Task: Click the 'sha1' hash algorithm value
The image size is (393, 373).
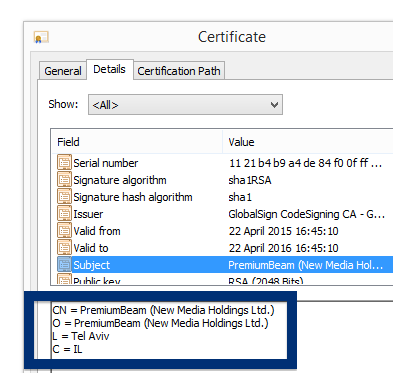Action: pyautogui.click(x=240, y=197)
